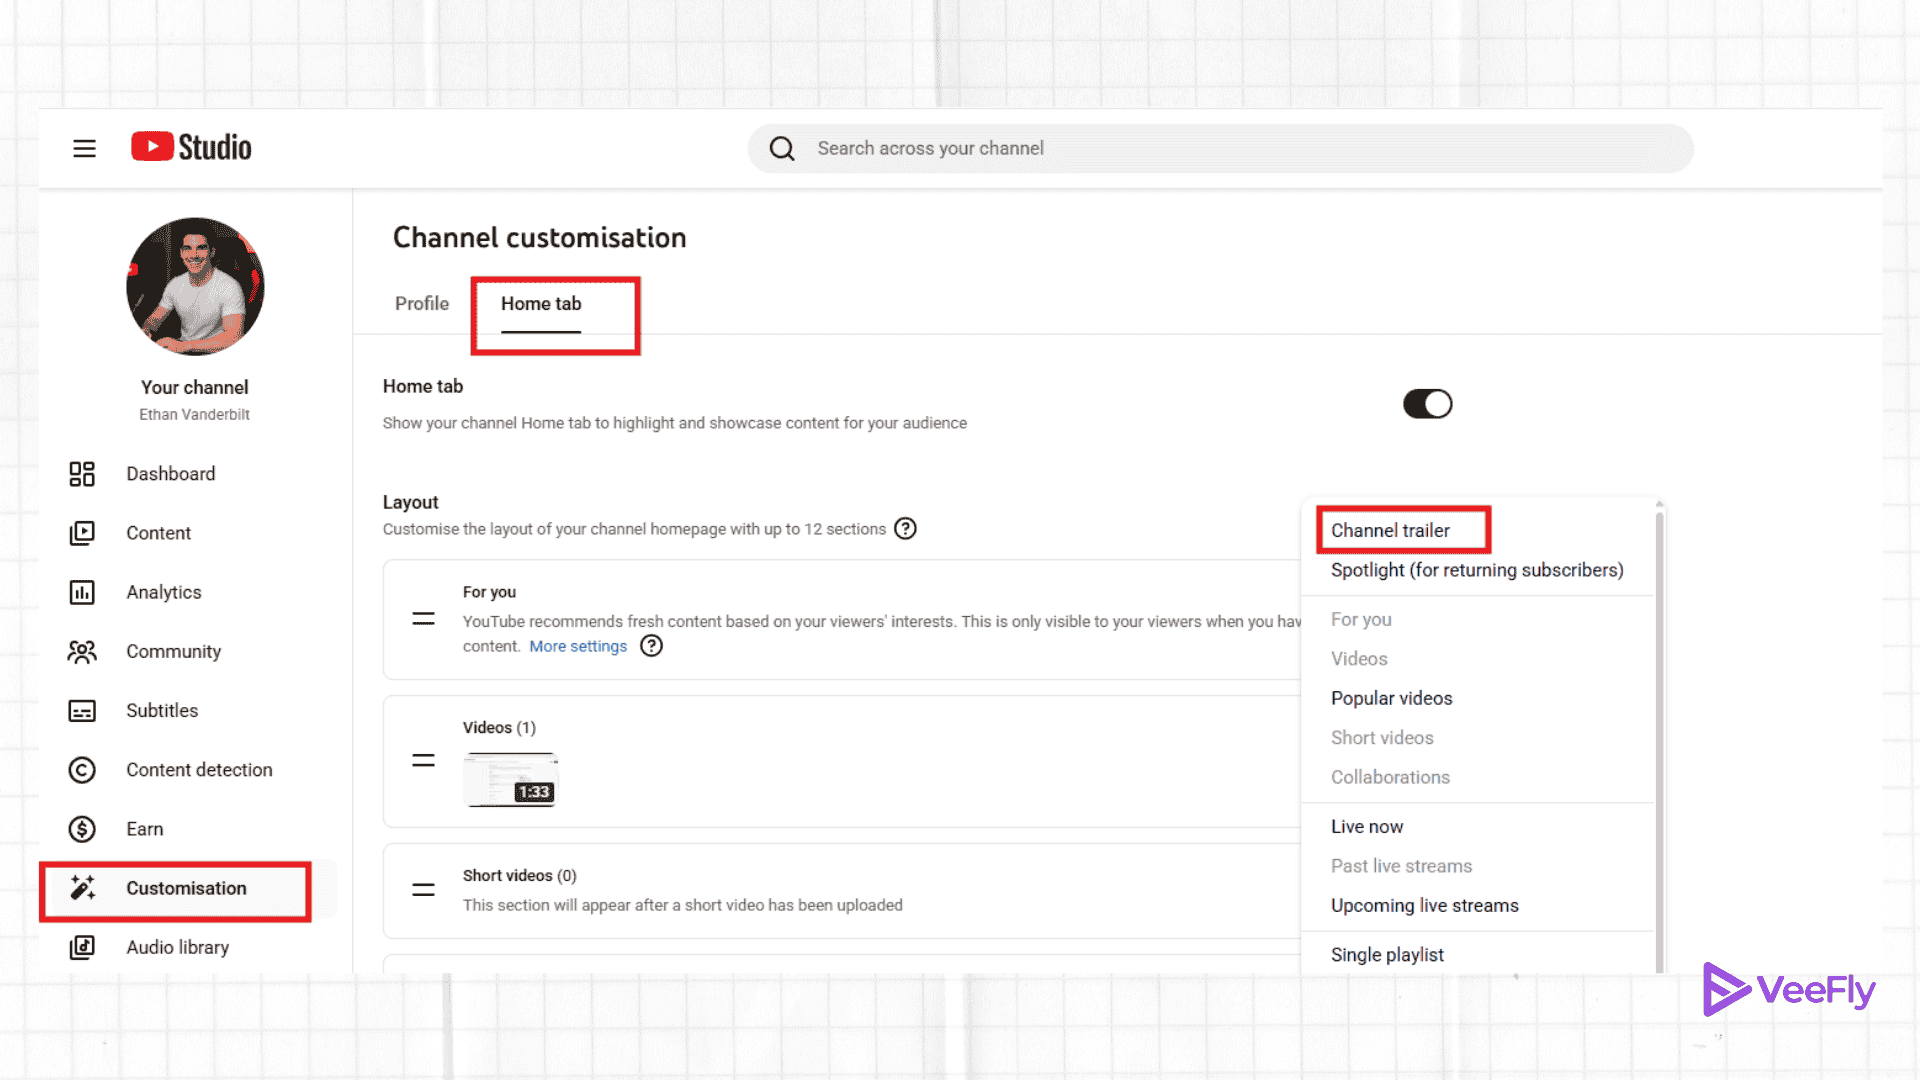Screen dimensions: 1920x1080
Task: Open the Earn monetisation section
Action: pyautogui.click(x=145, y=828)
